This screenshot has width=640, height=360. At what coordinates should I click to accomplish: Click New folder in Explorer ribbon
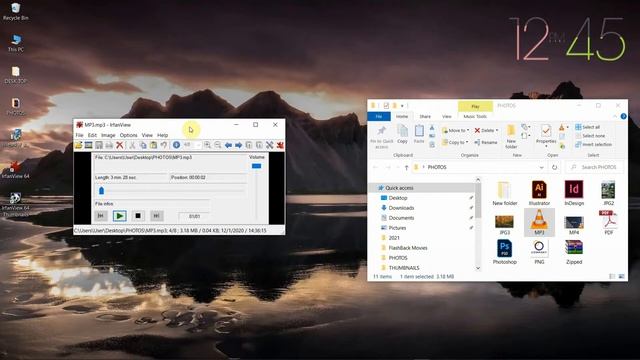coord(511,137)
